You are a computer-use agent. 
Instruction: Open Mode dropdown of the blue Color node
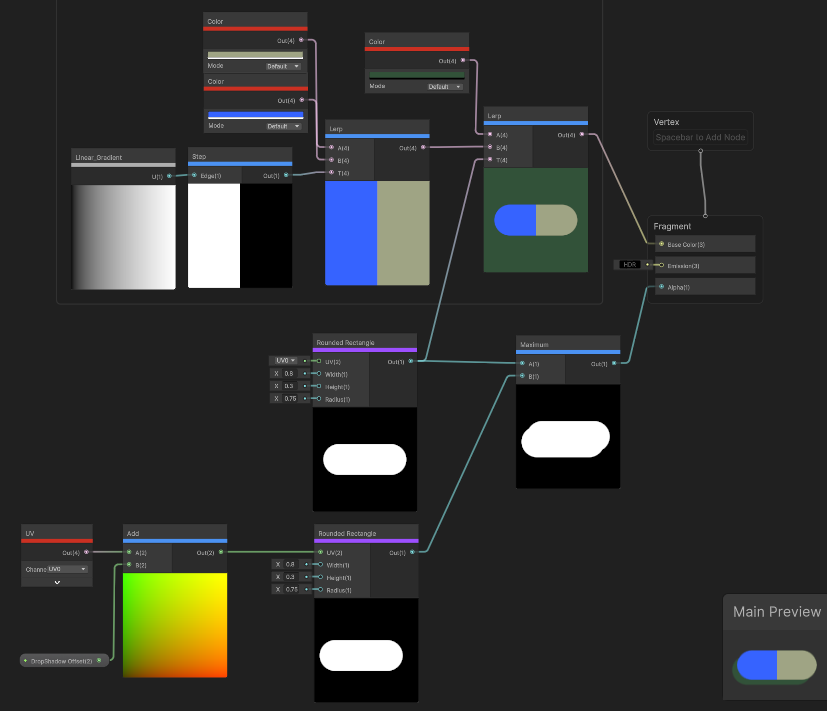tap(283, 126)
